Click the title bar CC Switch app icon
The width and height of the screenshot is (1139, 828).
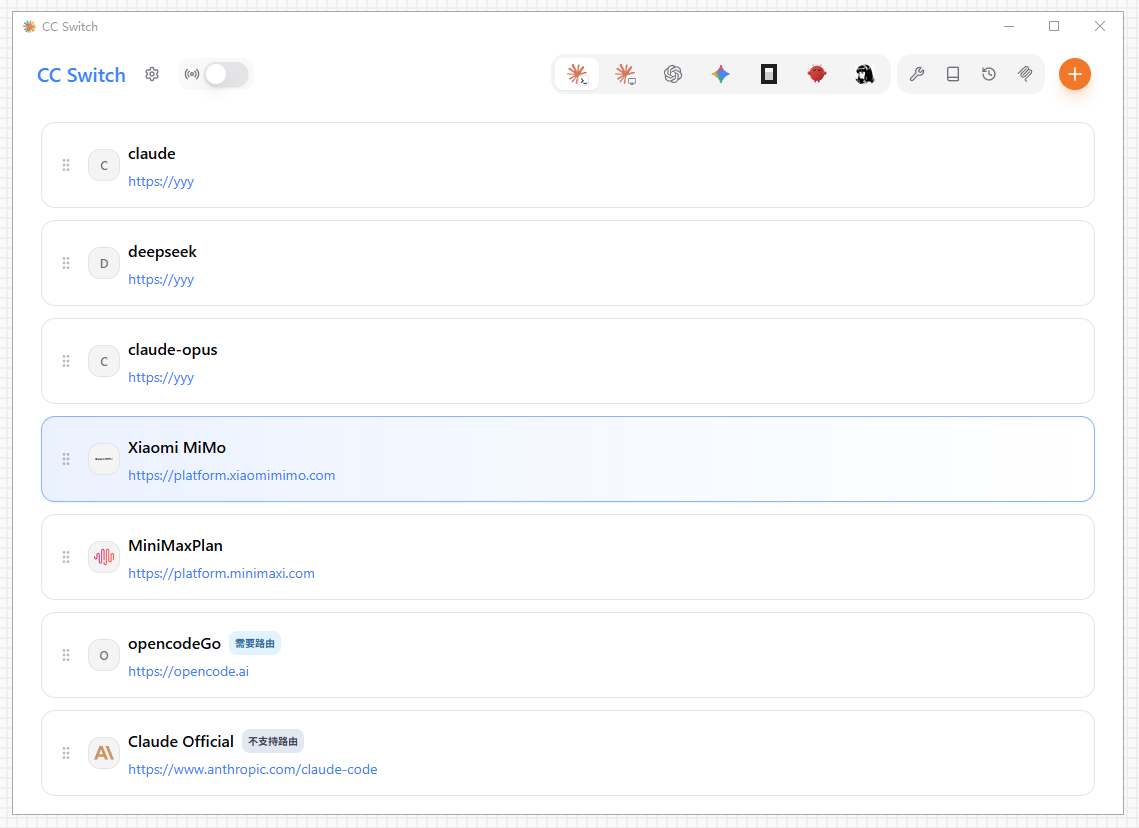(x=29, y=27)
